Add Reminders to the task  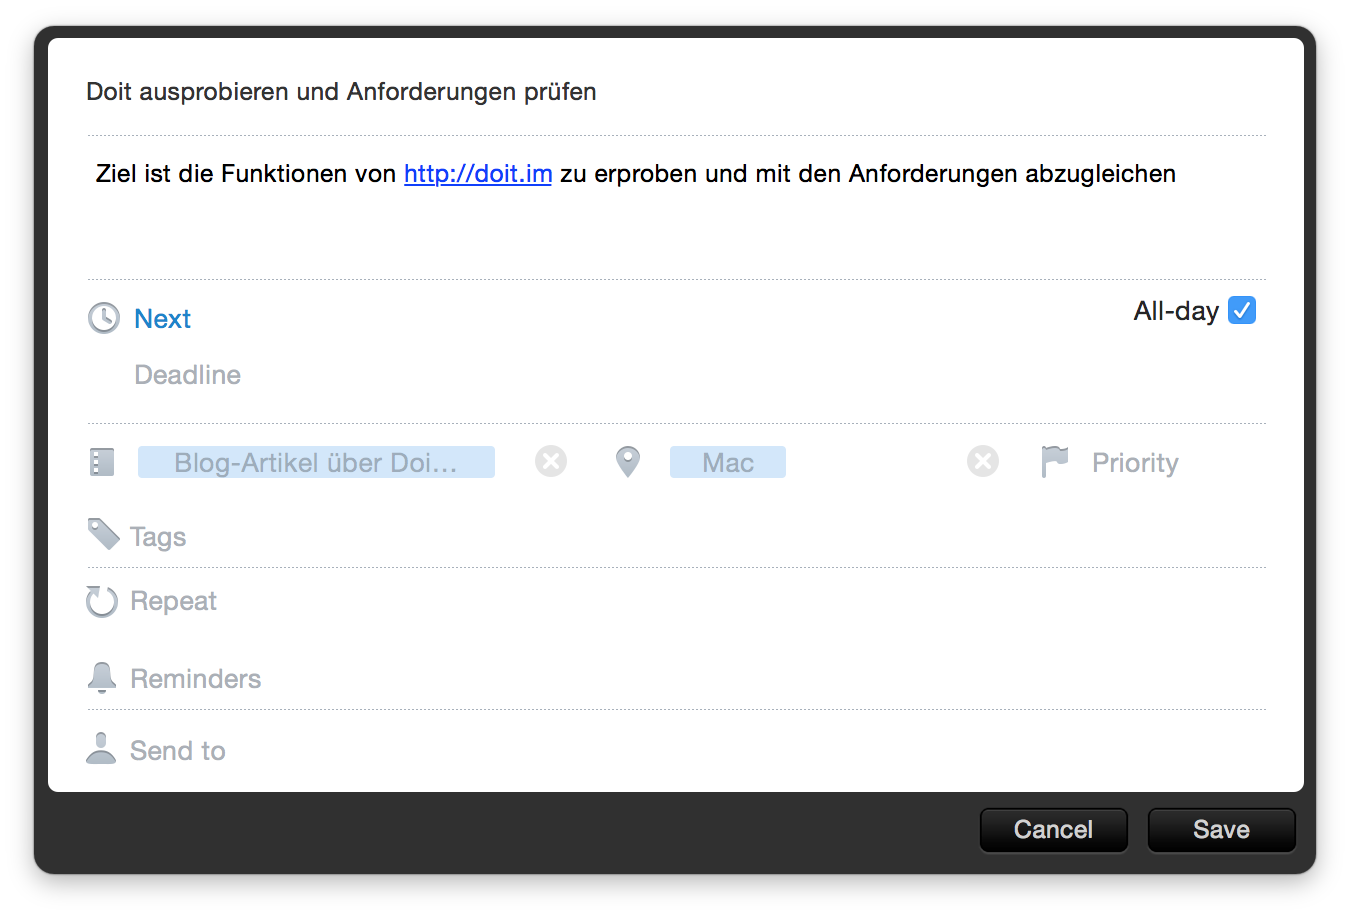click(x=196, y=679)
